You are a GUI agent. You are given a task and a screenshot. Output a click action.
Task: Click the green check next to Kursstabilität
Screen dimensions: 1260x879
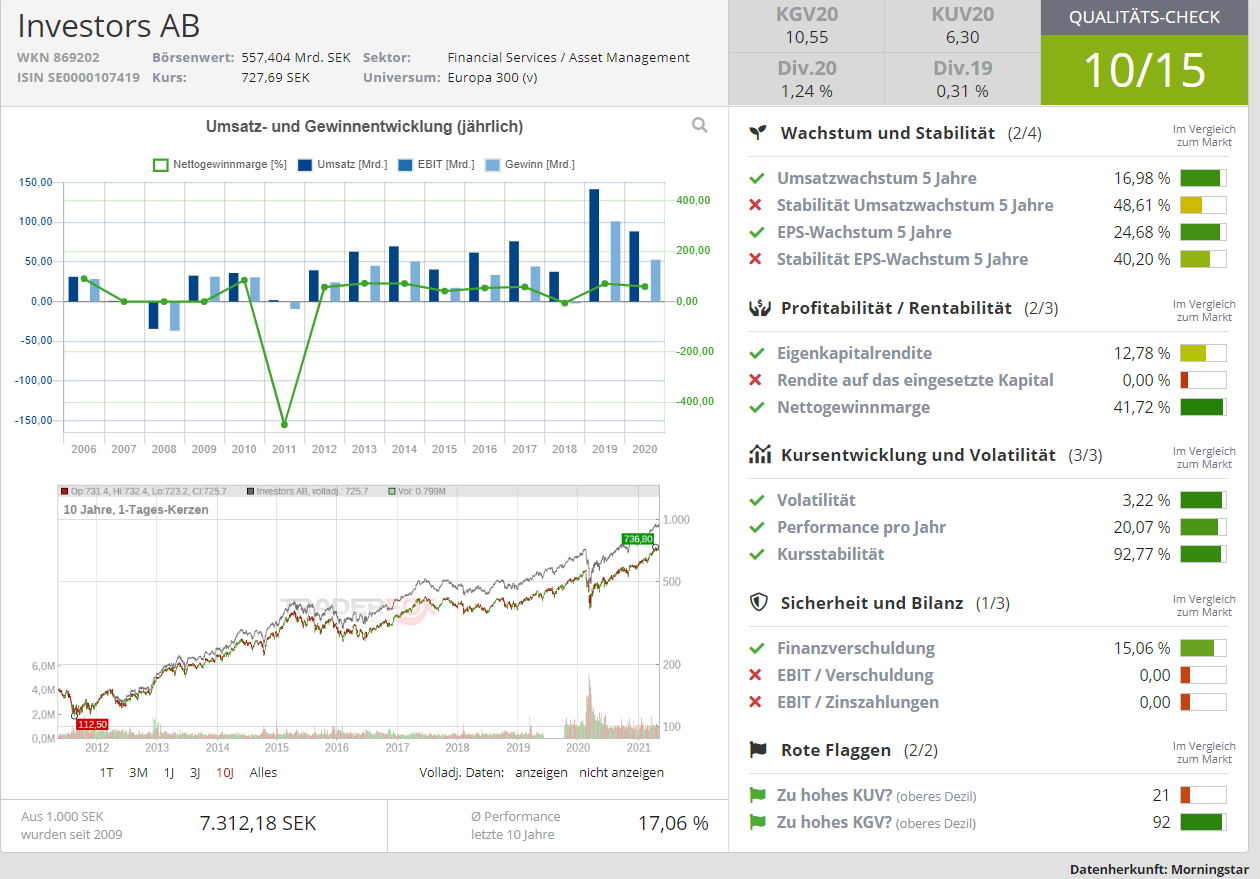click(x=757, y=554)
